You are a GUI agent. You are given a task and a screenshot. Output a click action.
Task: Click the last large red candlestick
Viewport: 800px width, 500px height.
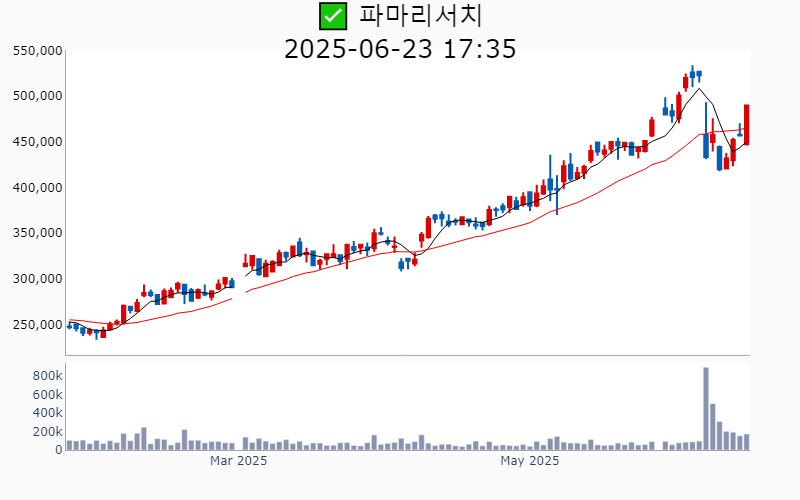coord(746,124)
